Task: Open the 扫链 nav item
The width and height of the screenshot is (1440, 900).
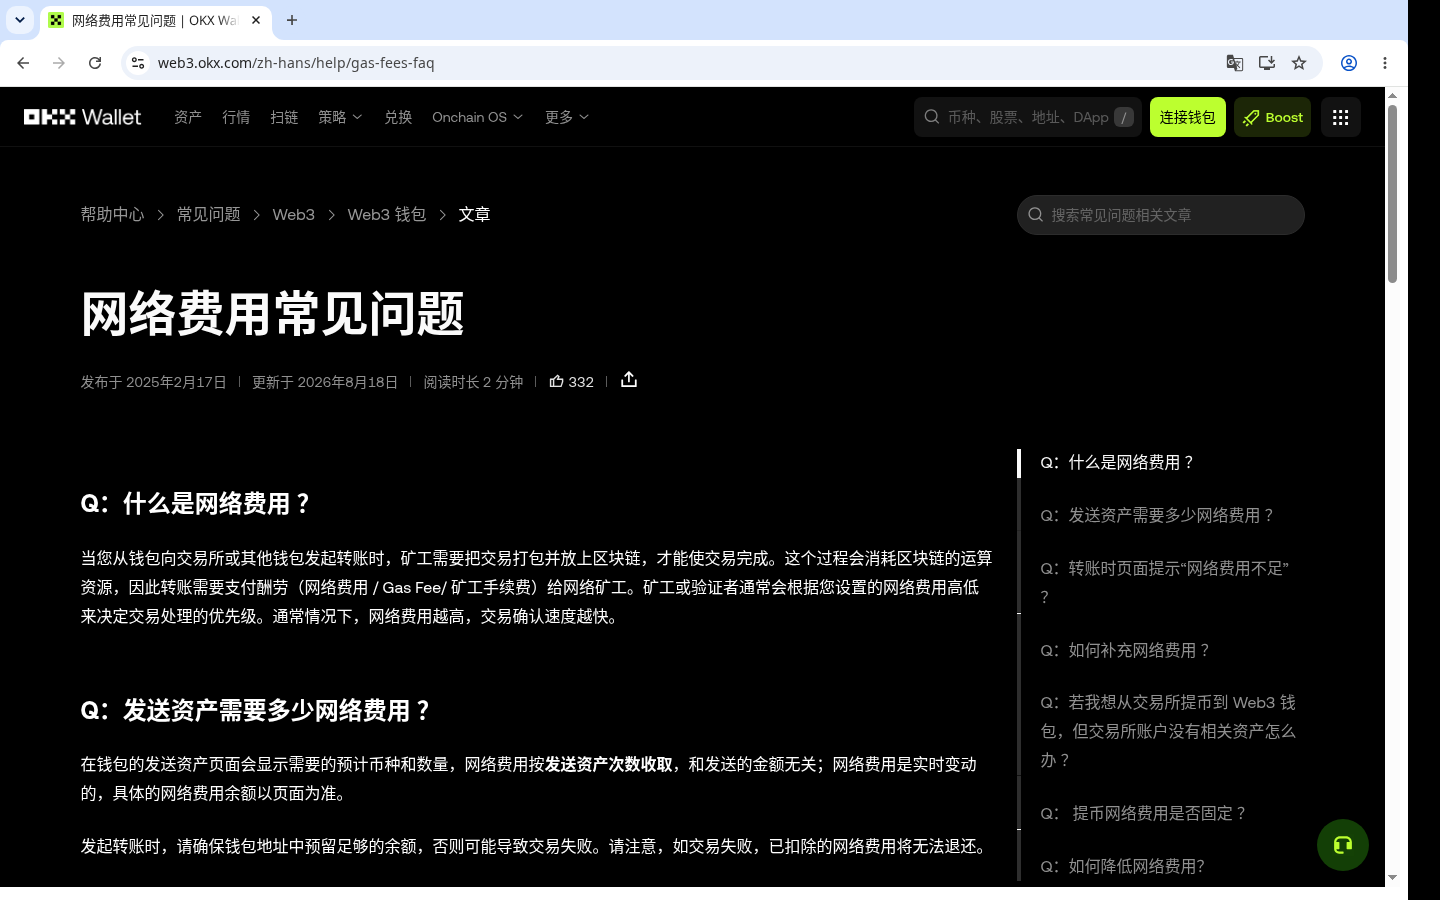Action: [x=284, y=117]
